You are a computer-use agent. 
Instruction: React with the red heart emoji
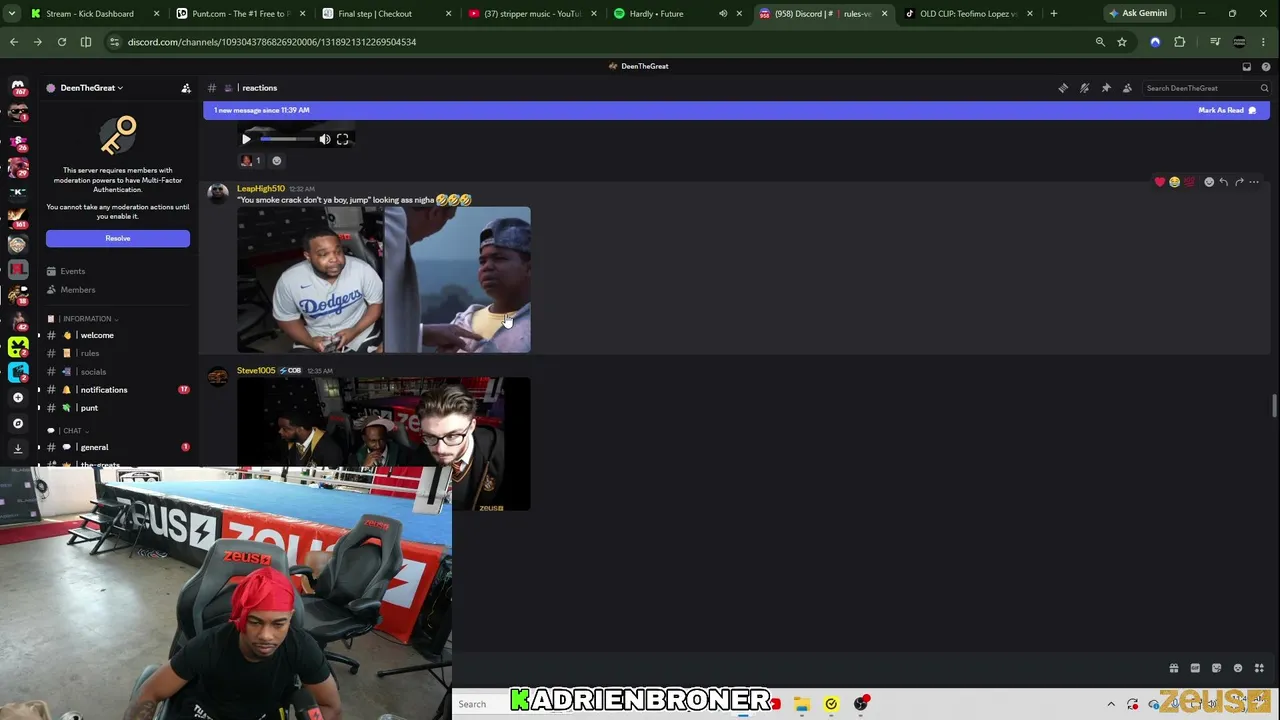pyautogui.click(x=1160, y=182)
